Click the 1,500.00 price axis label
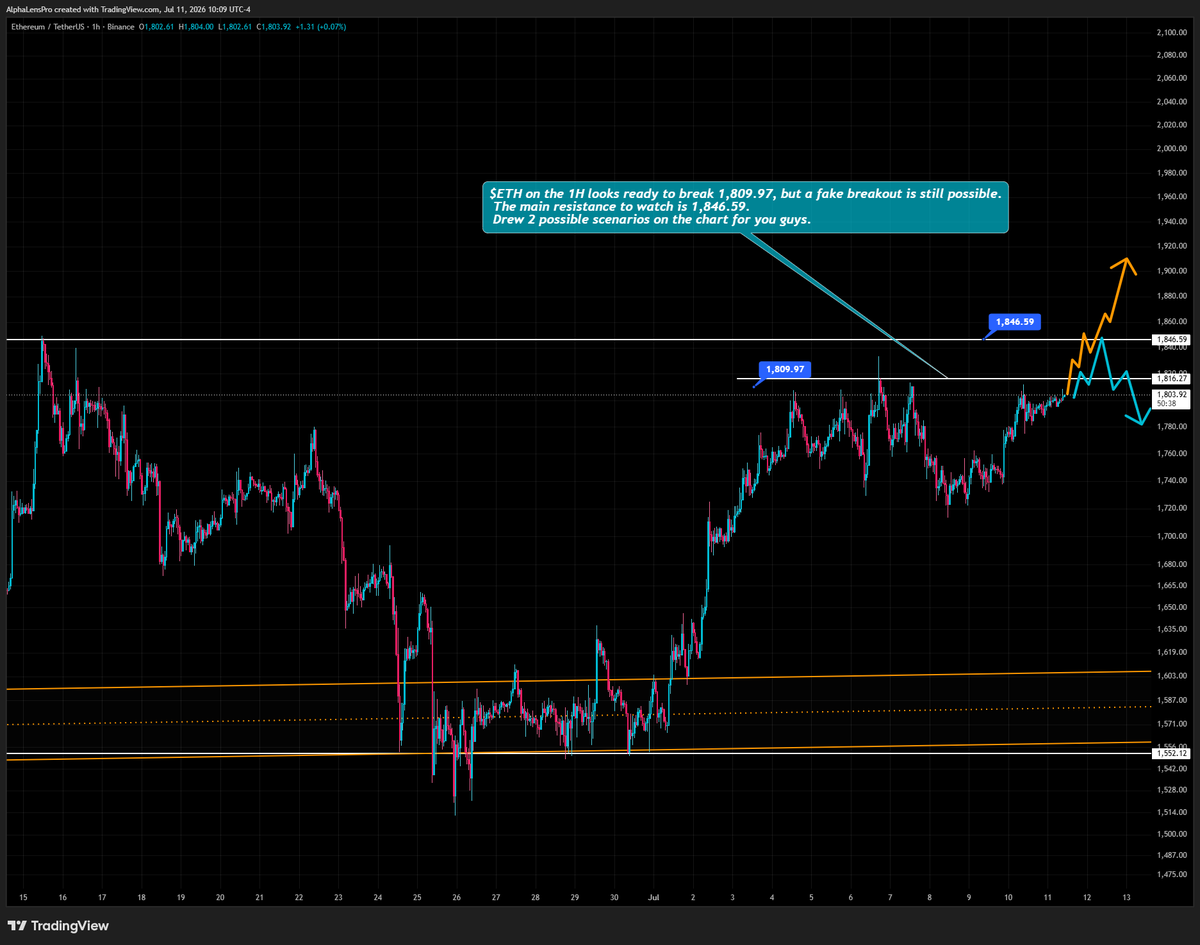 click(x=1171, y=835)
